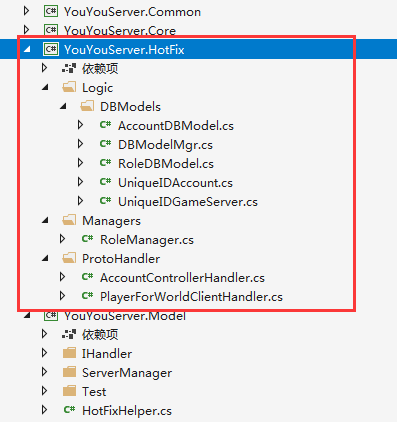397x422 pixels.
Task: Click the YouYouServer.Model project icon
Action: click(51, 316)
